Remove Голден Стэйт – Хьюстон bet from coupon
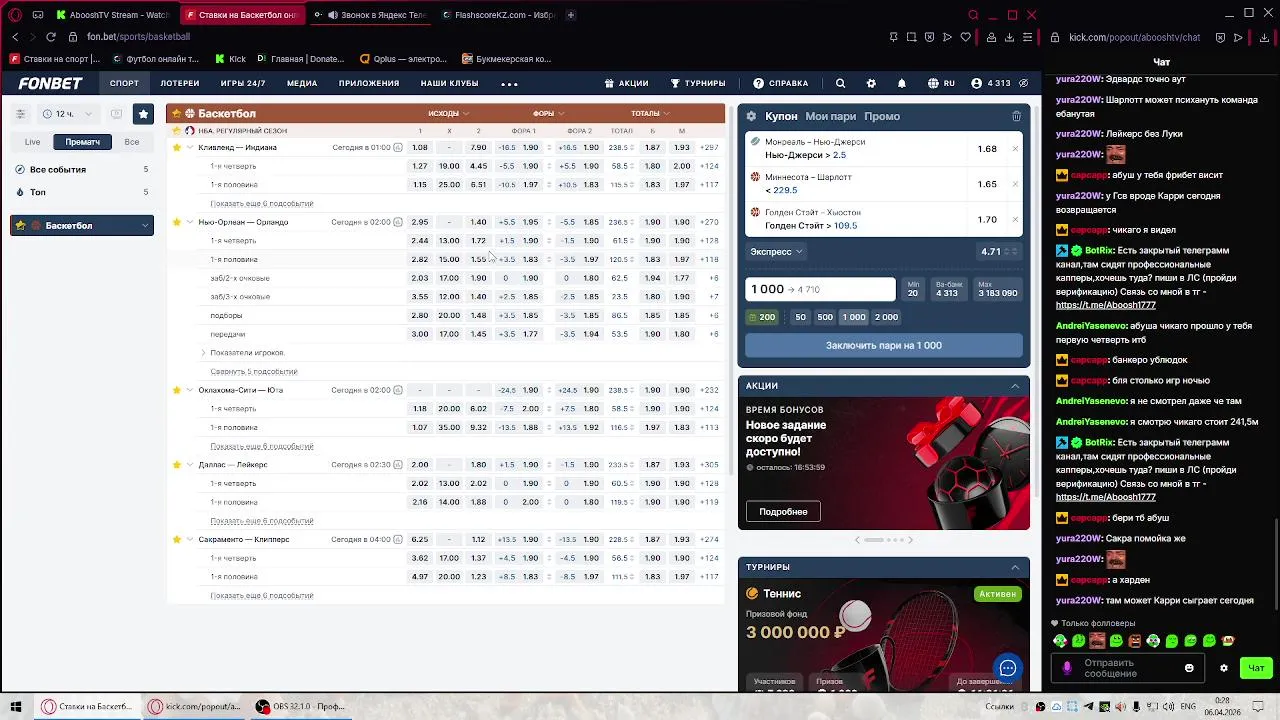Image resolution: width=1280 pixels, height=720 pixels. click(x=1015, y=219)
